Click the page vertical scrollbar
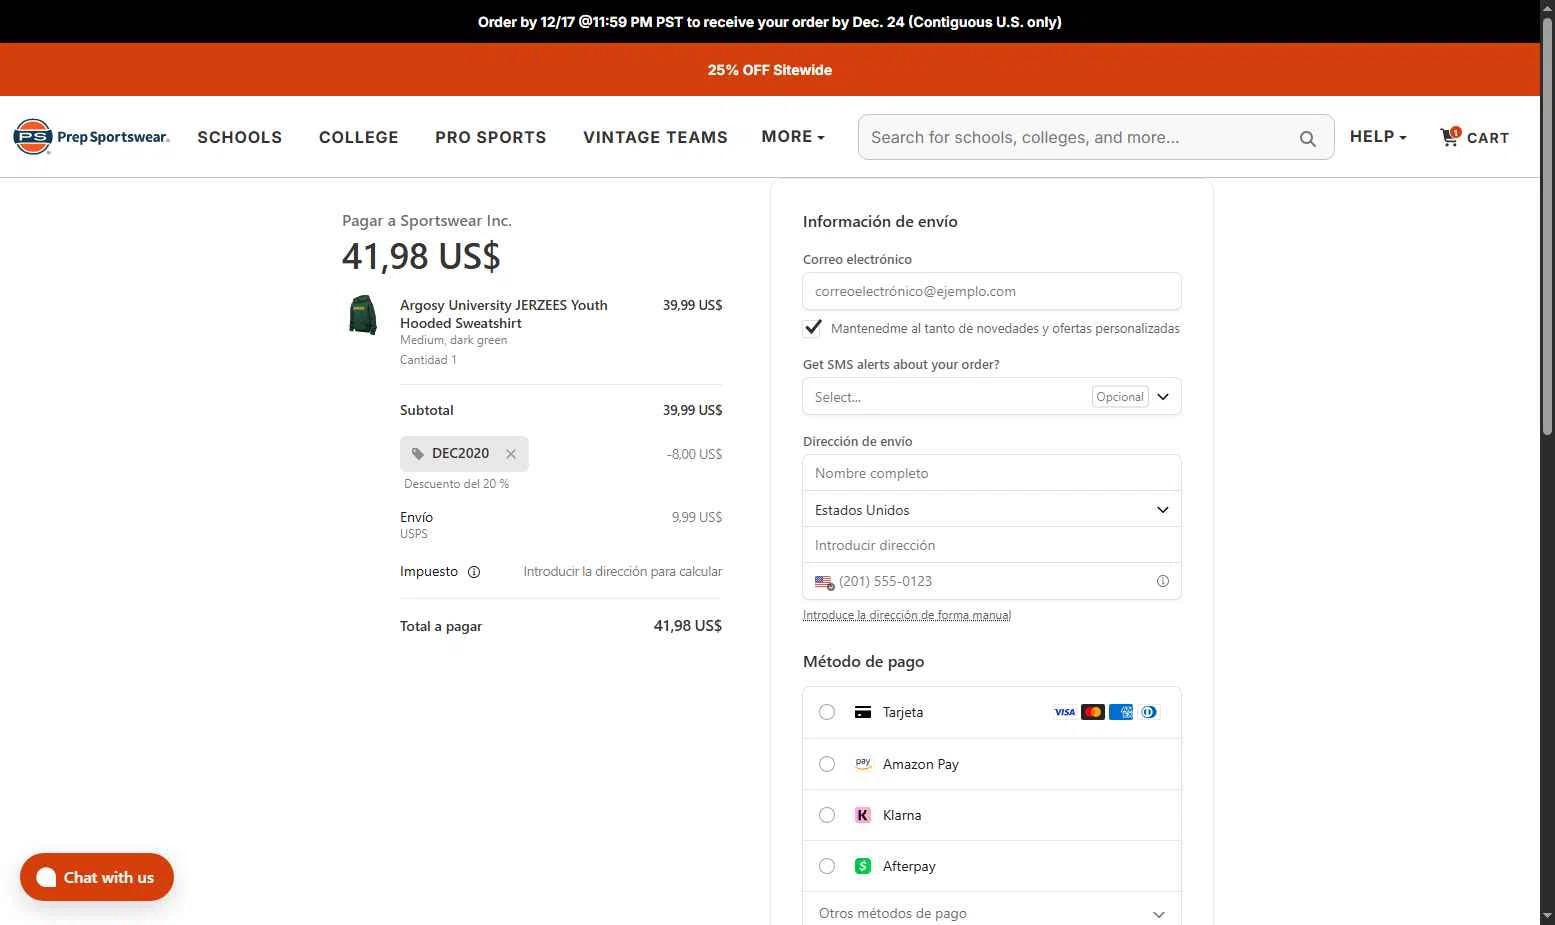The image size is (1555, 925). [x=1547, y=227]
